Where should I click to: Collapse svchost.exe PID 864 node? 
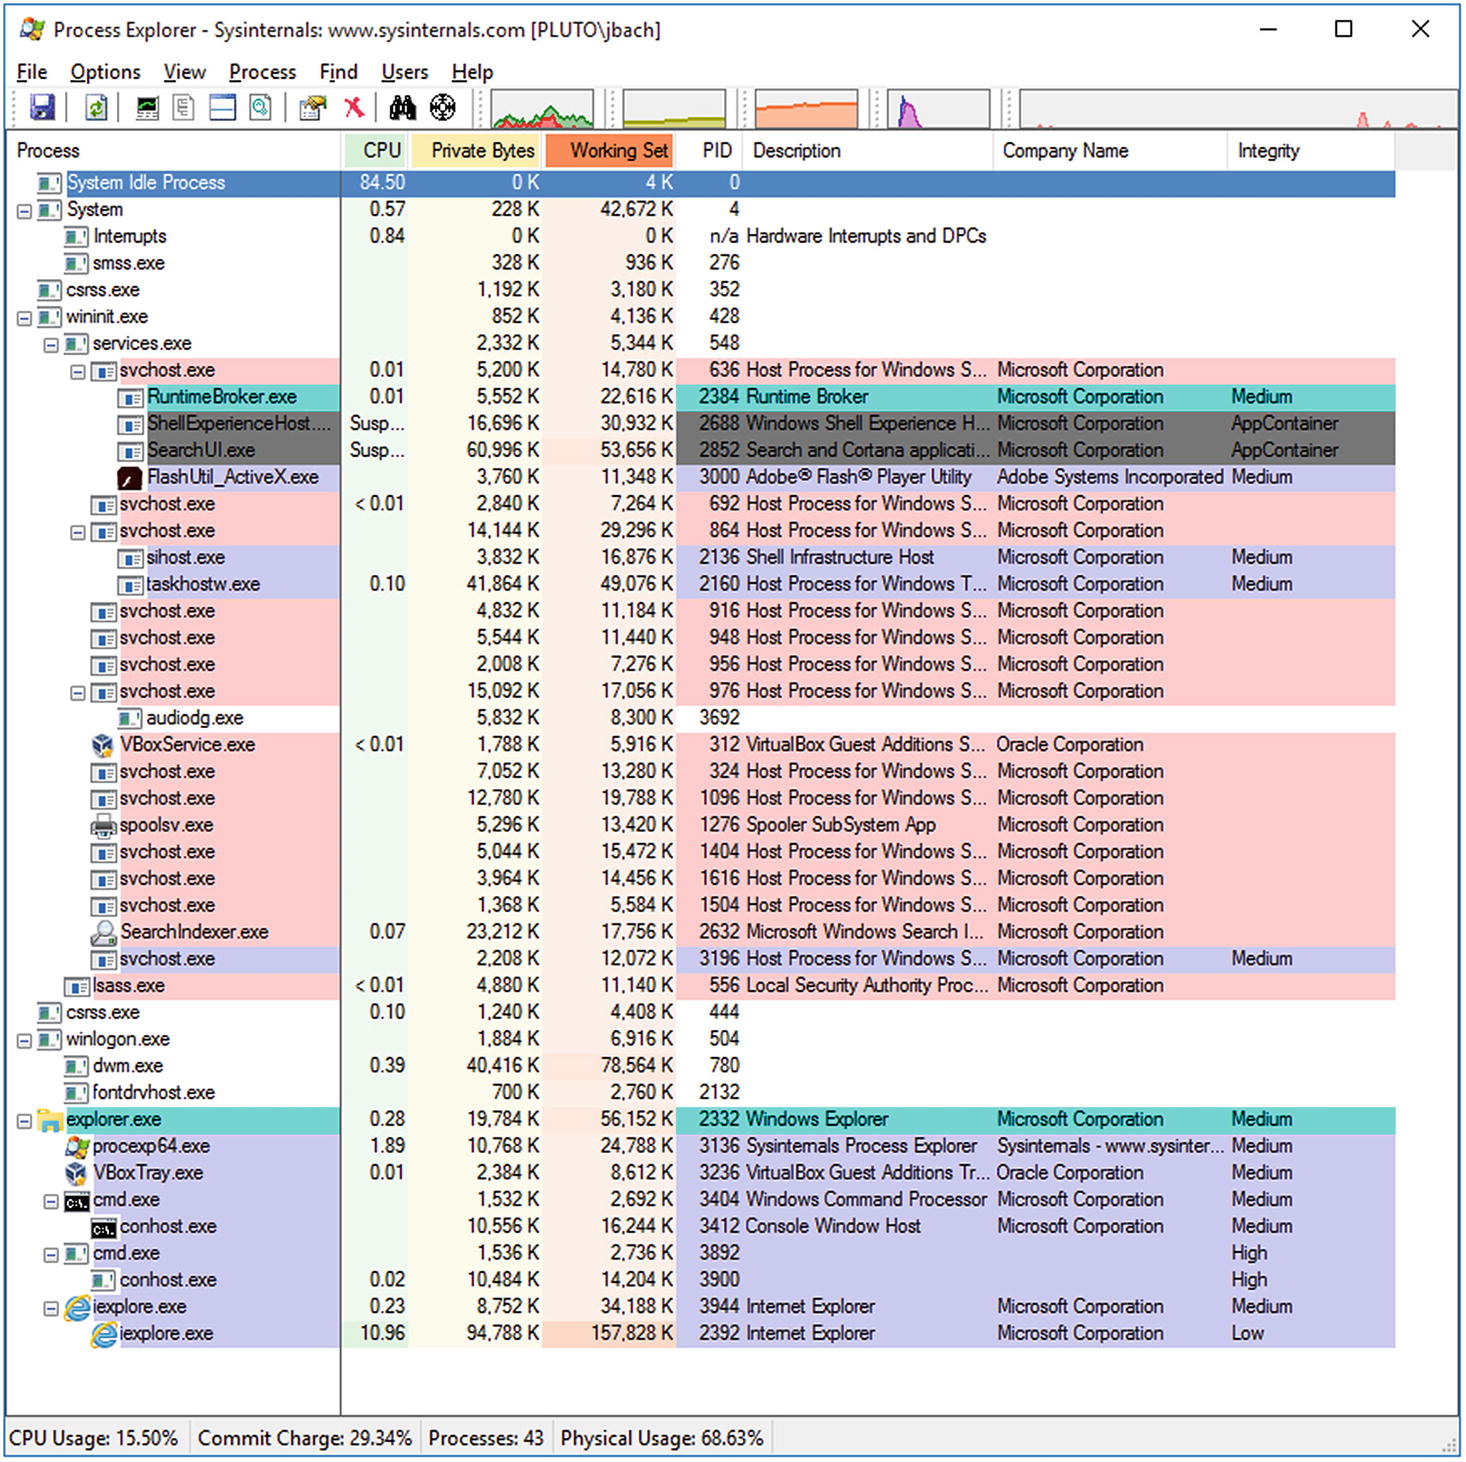coord(77,532)
